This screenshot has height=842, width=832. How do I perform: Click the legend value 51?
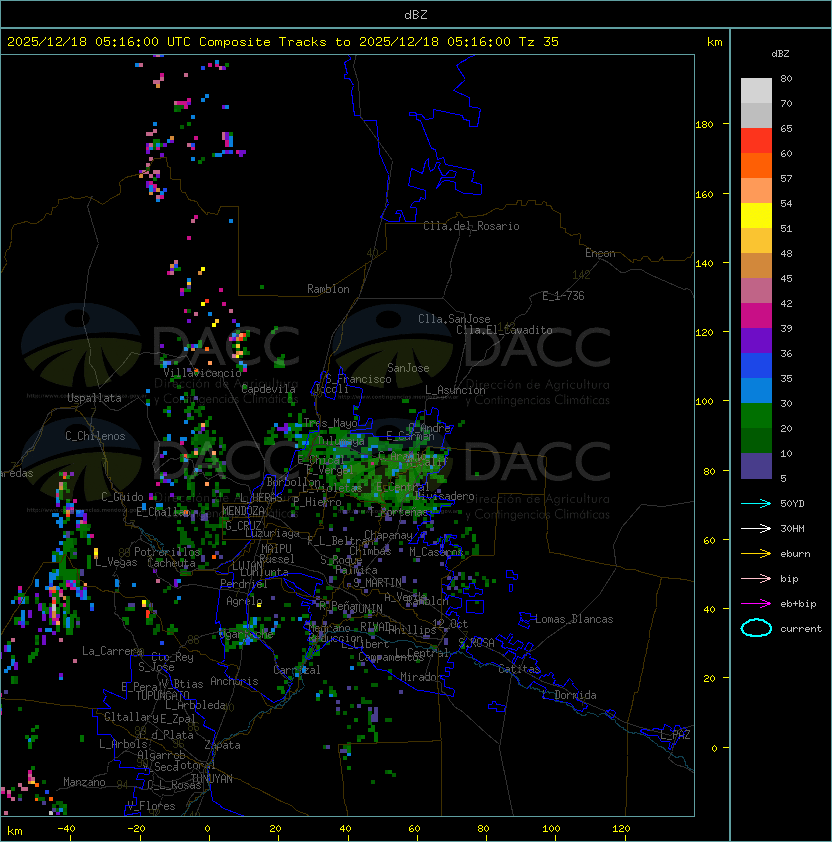(x=786, y=228)
